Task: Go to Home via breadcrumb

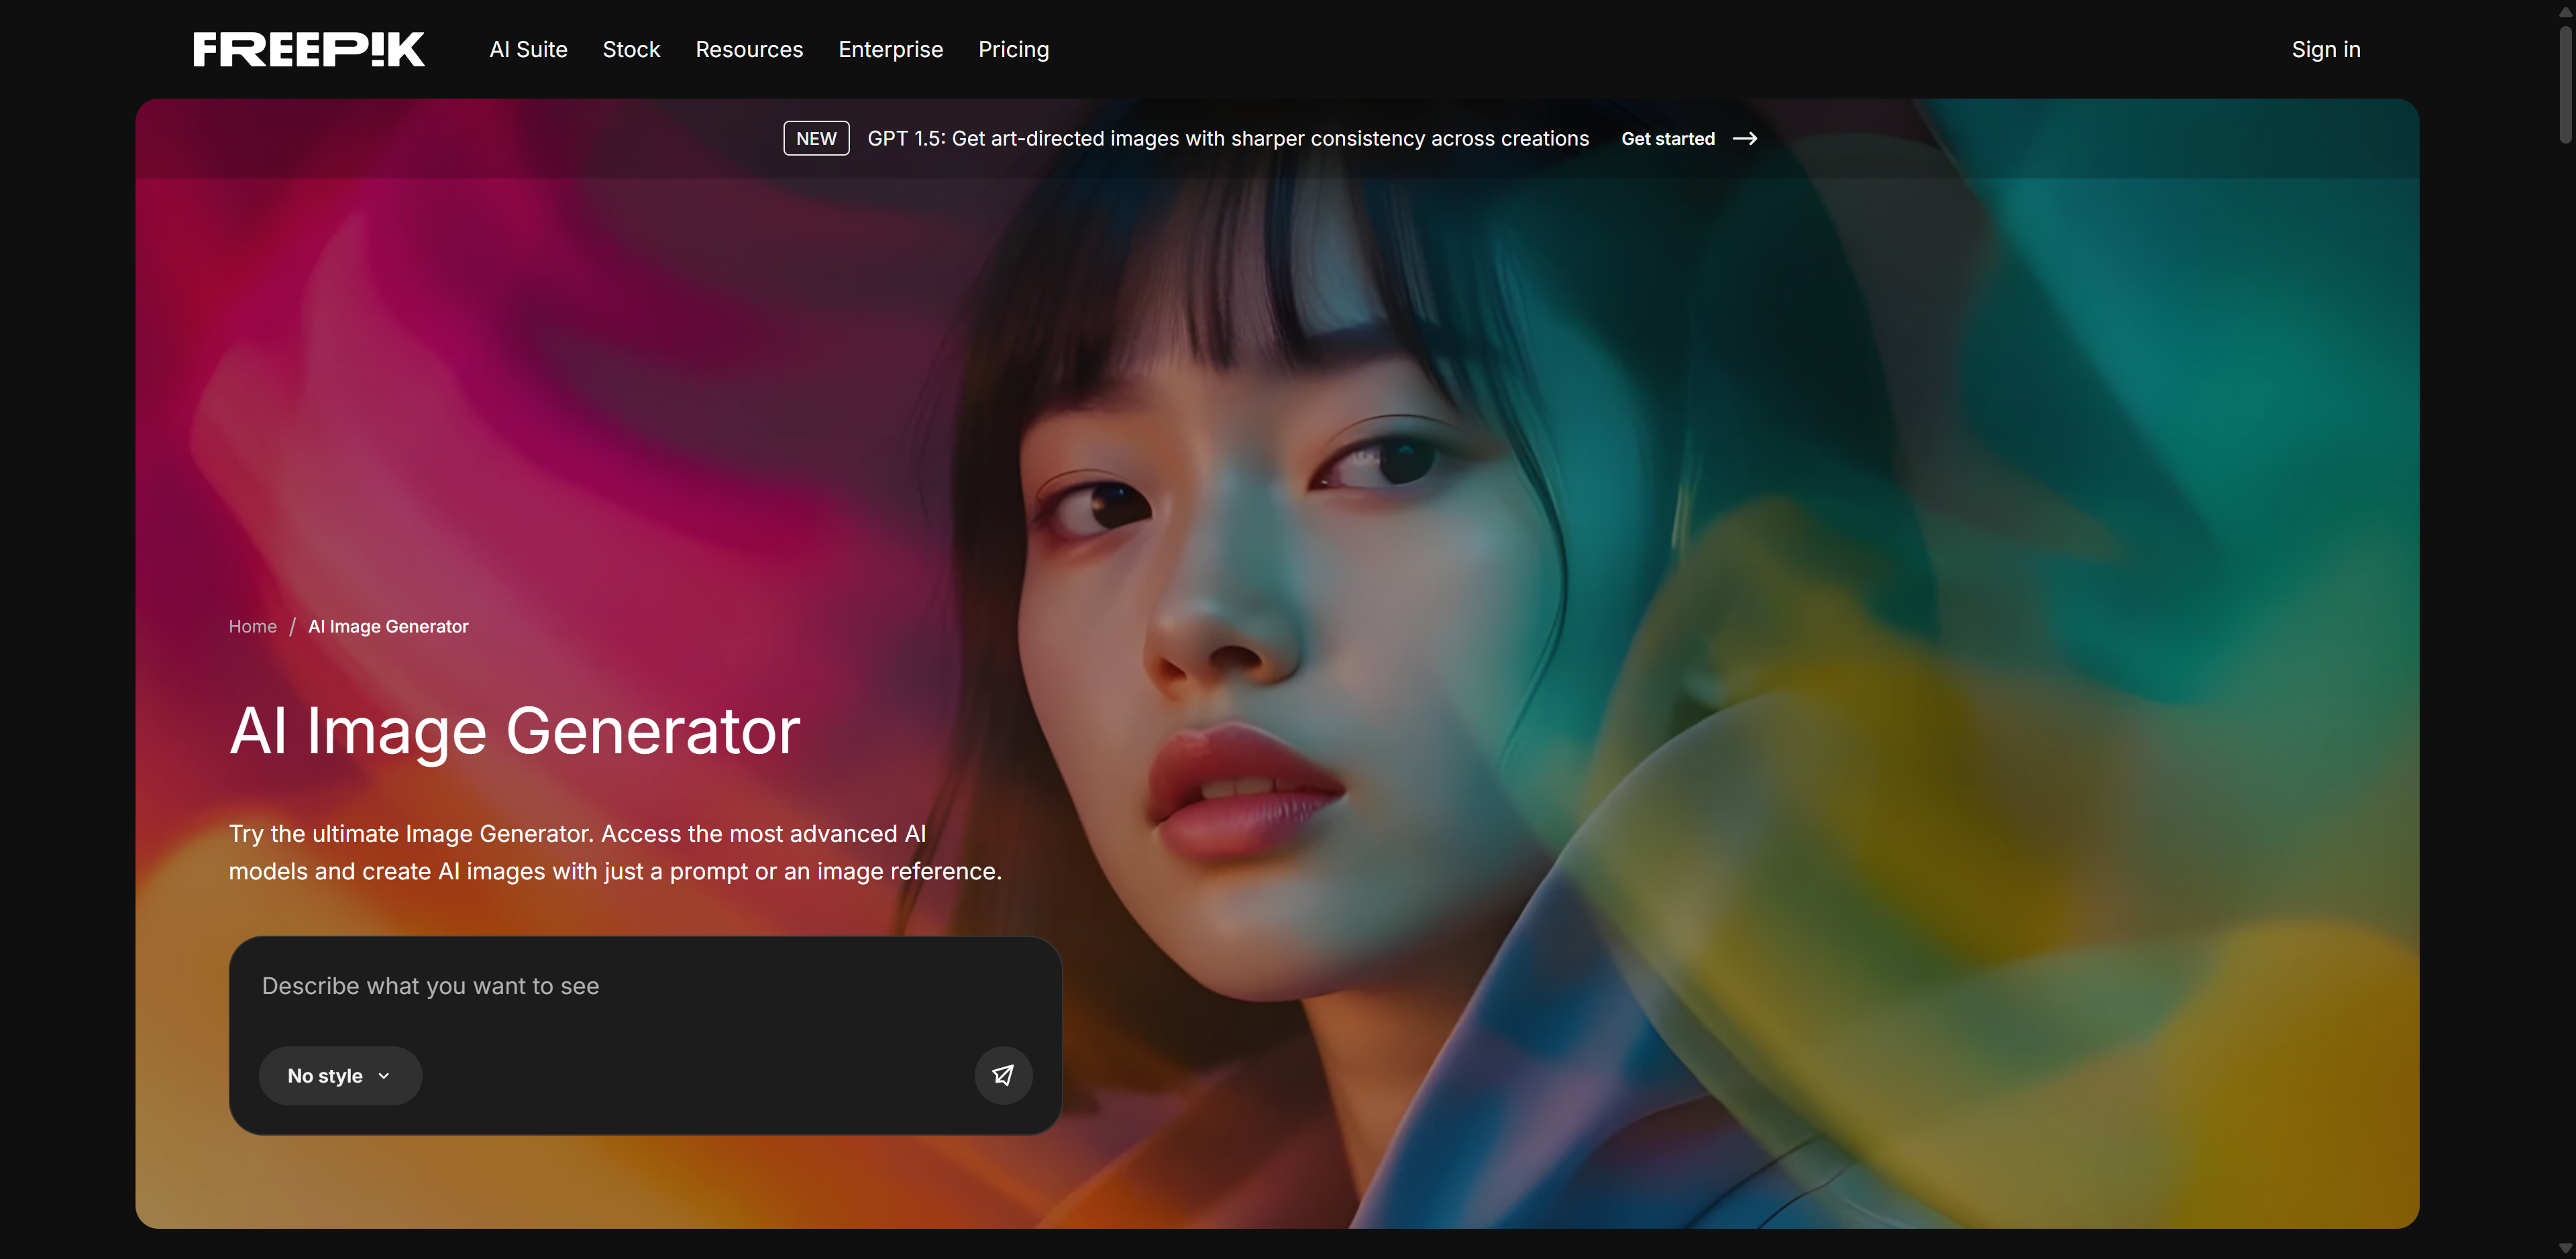Action: (252, 626)
